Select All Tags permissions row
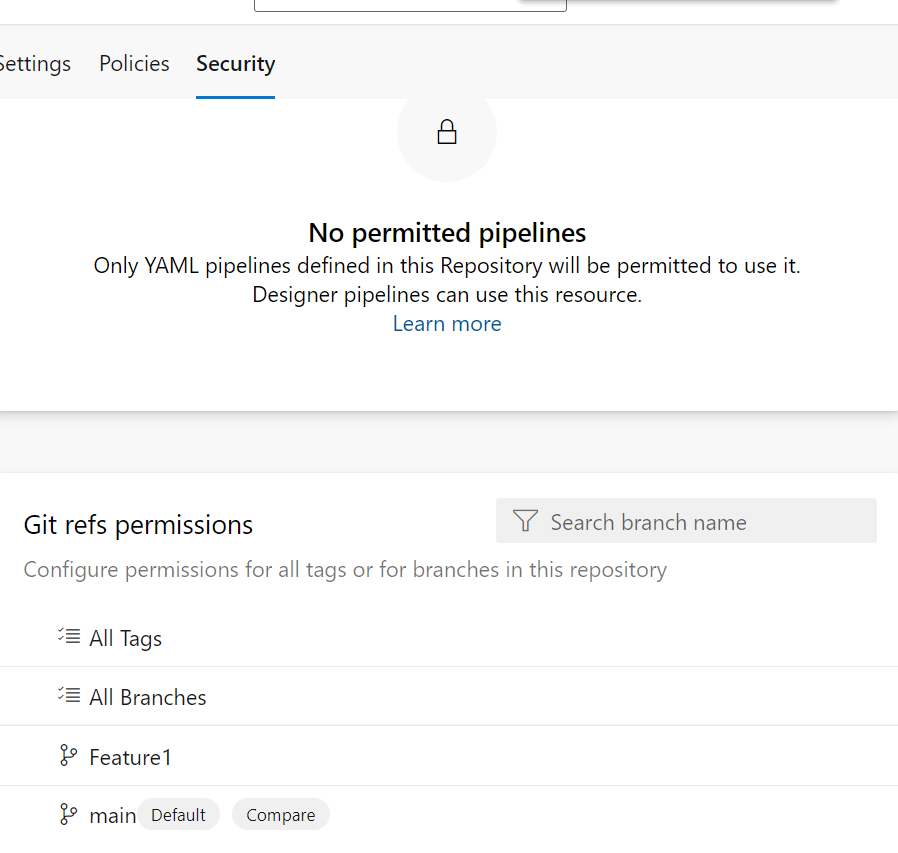Viewport: 898px width, 853px height. pos(449,638)
